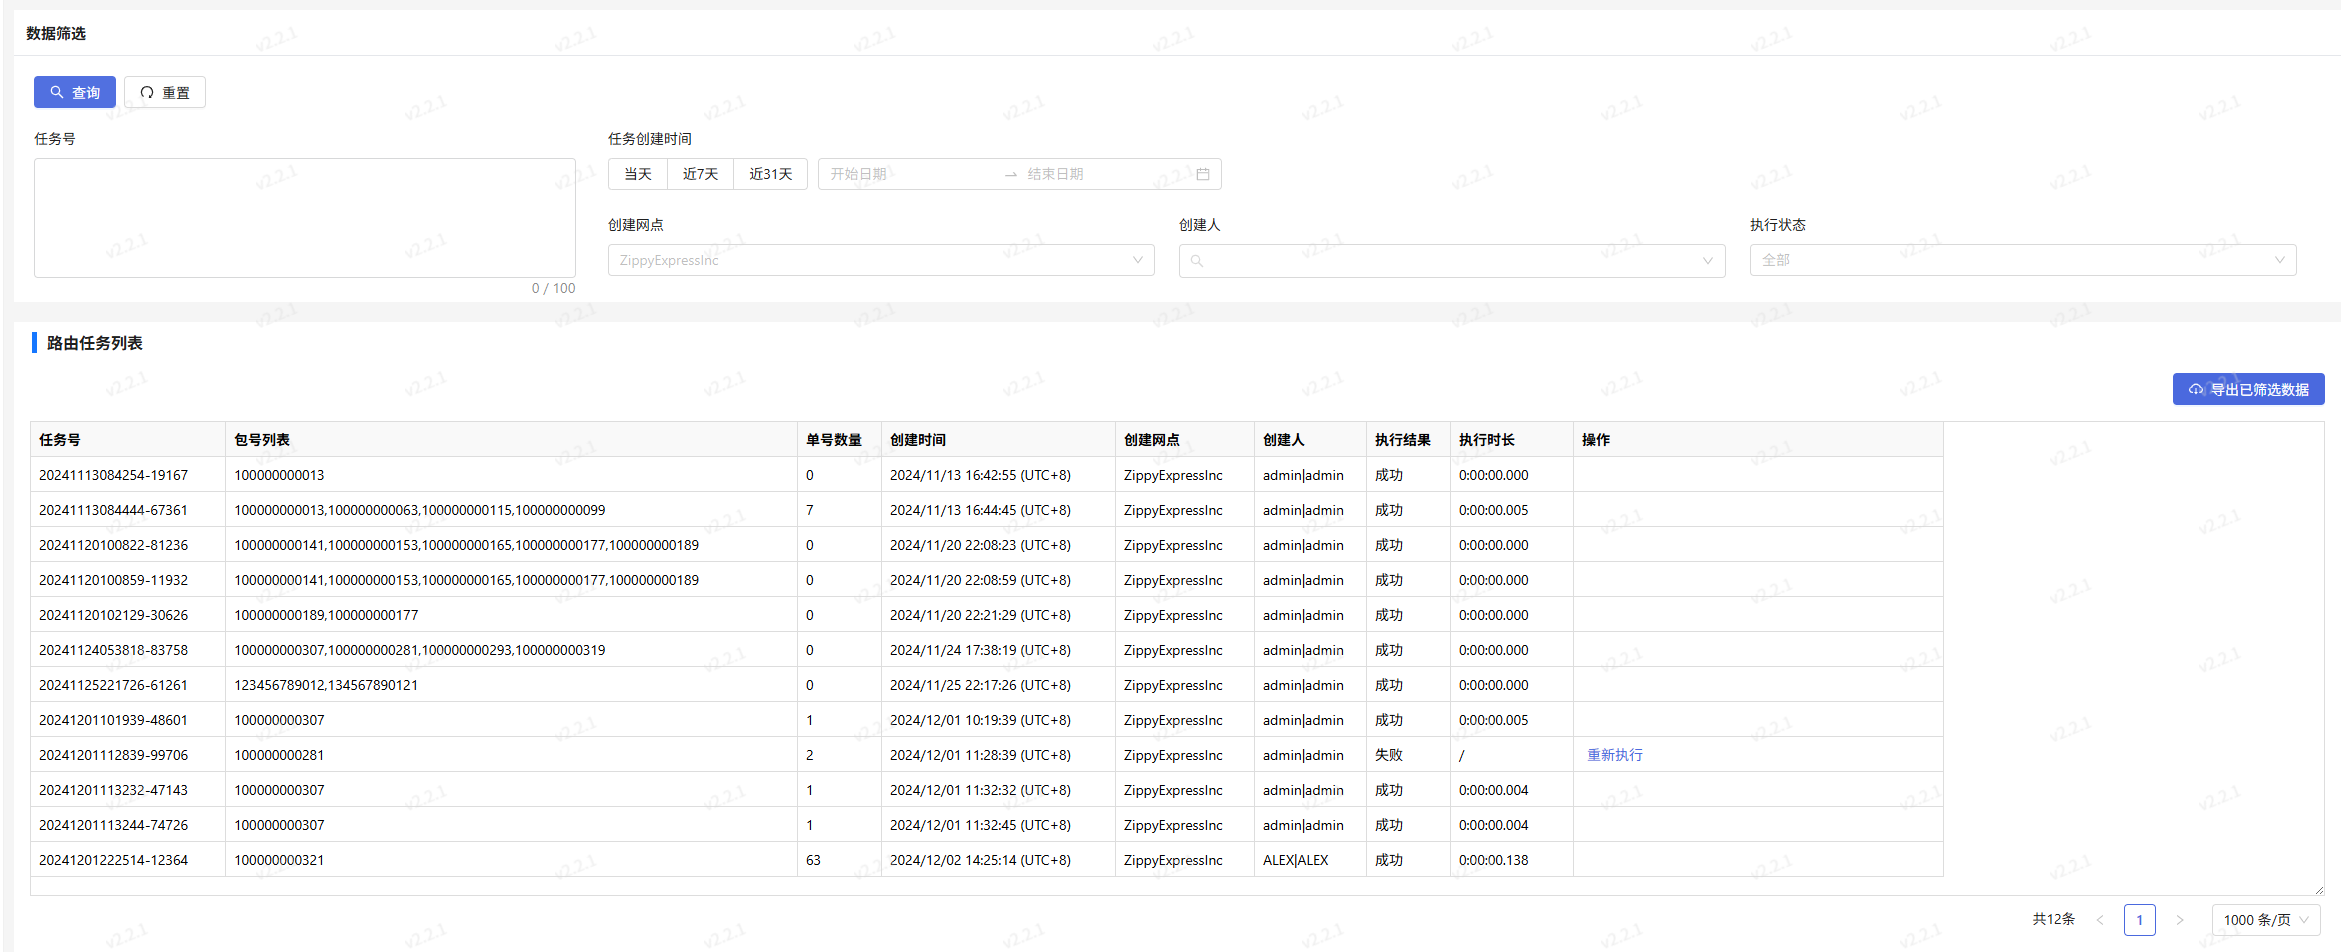The height and width of the screenshot is (952, 2341).
Task: Click the 重新执行 link for failed task
Action: [1614, 755]
